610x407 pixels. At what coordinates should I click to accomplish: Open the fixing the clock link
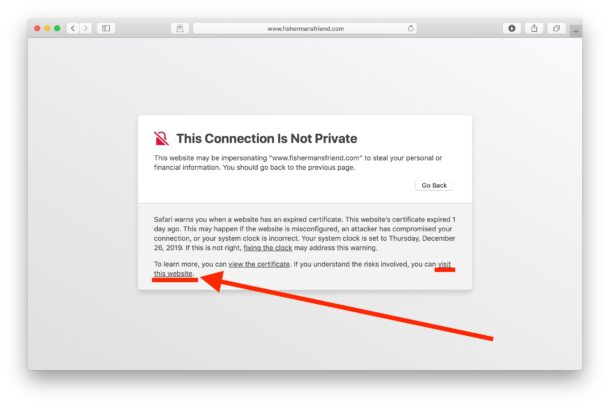click(268, 248)
